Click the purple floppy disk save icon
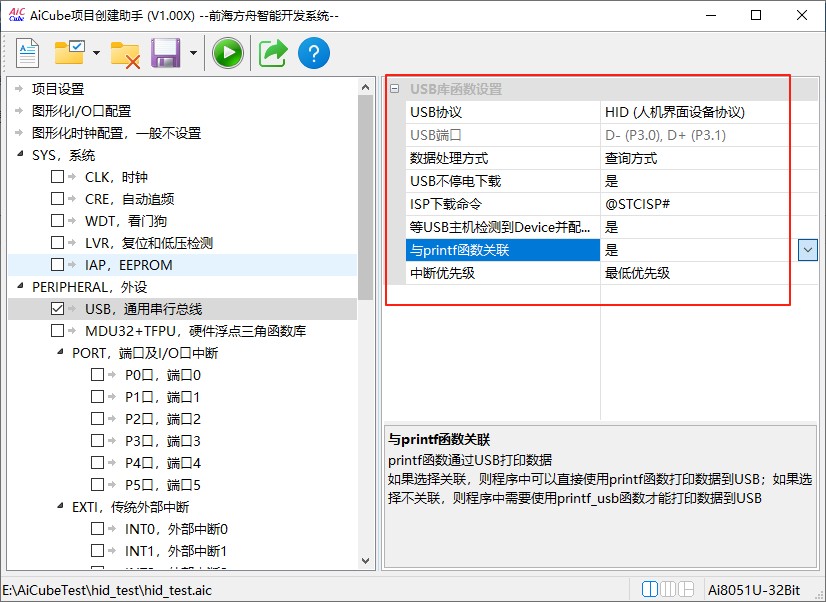This screenshot has width=826, height=602. (165, 53)
